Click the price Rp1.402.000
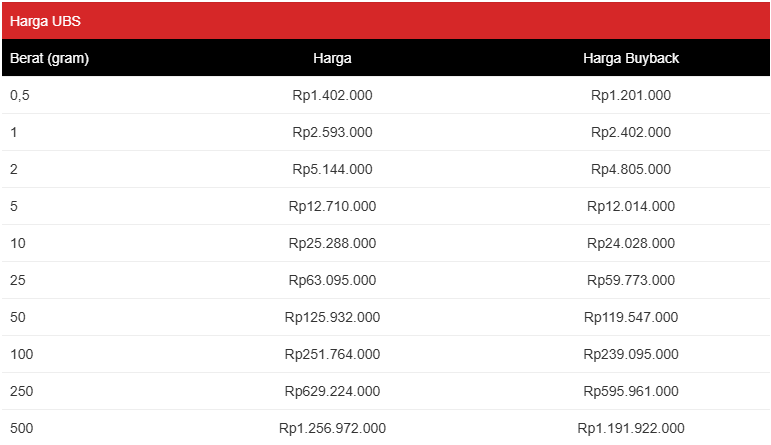Viewport: 771px width, 445px height. click(x=332, y=95)
